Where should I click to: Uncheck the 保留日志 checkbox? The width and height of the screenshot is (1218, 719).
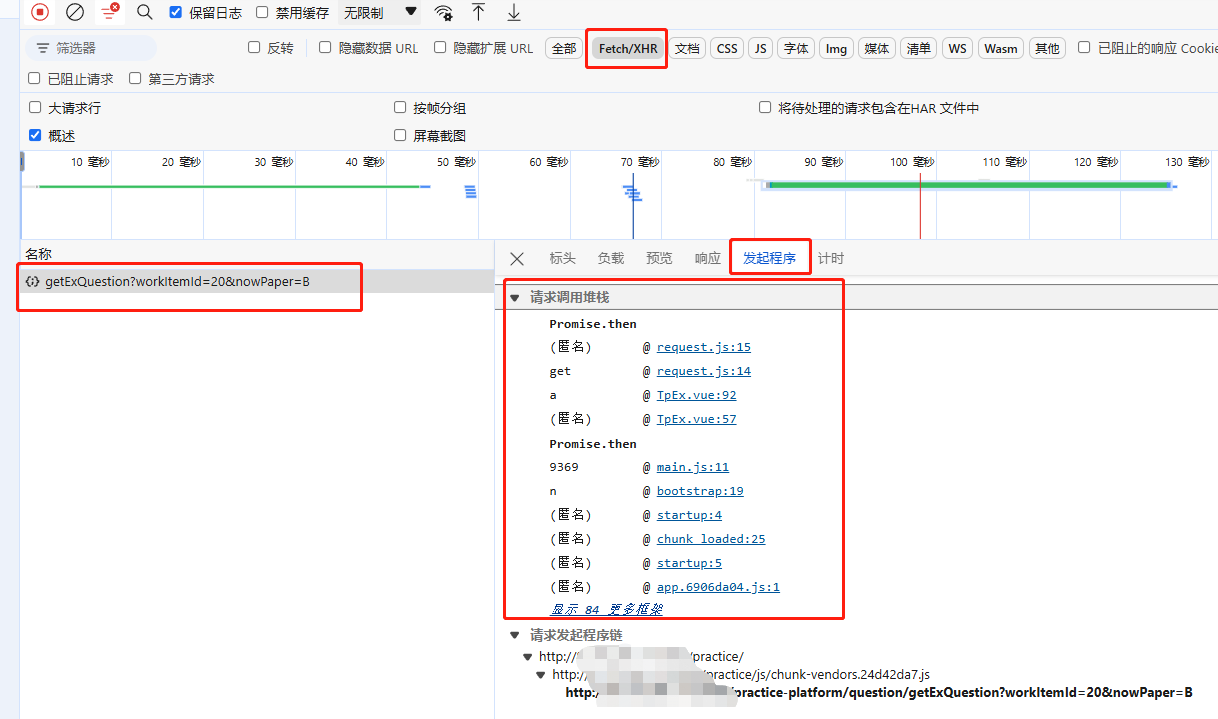[176, 13]
